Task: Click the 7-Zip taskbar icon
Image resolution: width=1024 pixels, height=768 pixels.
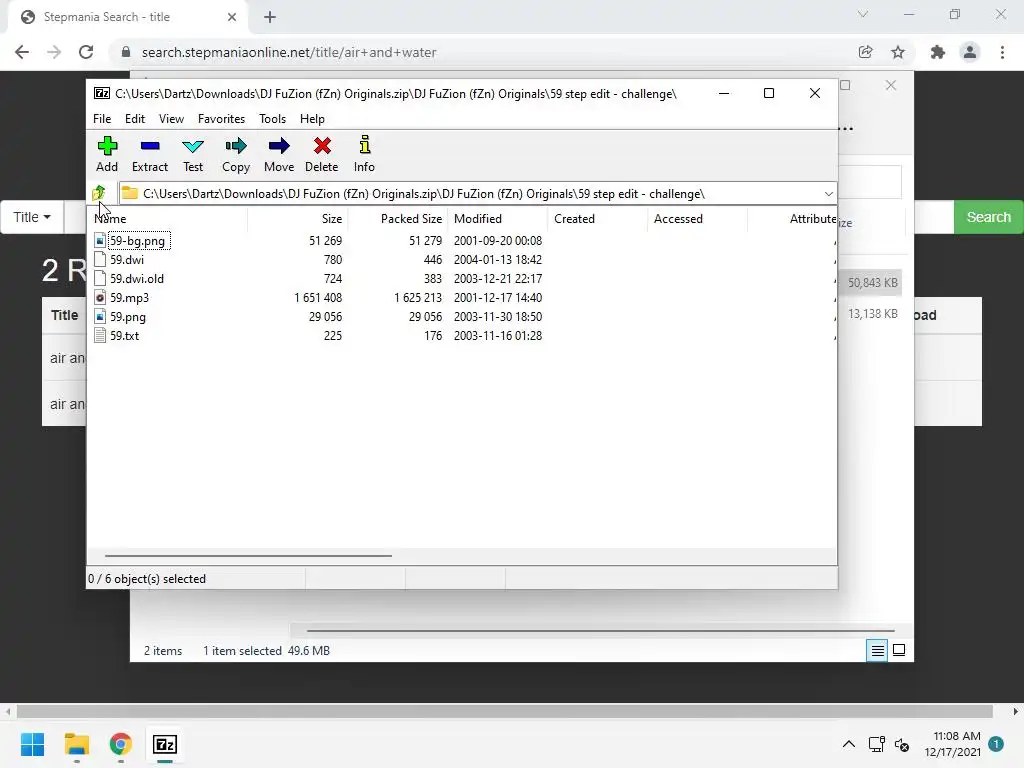Action: 165,744
